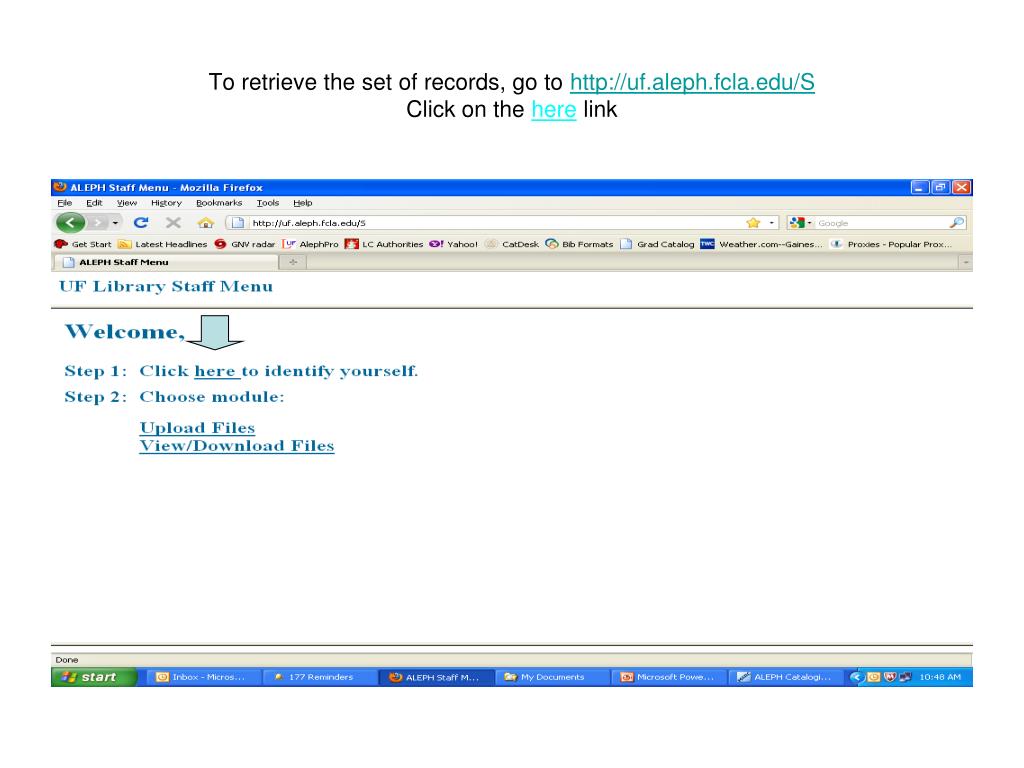The width and height of the screenshot is (1024, 768).
Task: Switch to 177 Reminders taskbar item
Action: (320, 677)
